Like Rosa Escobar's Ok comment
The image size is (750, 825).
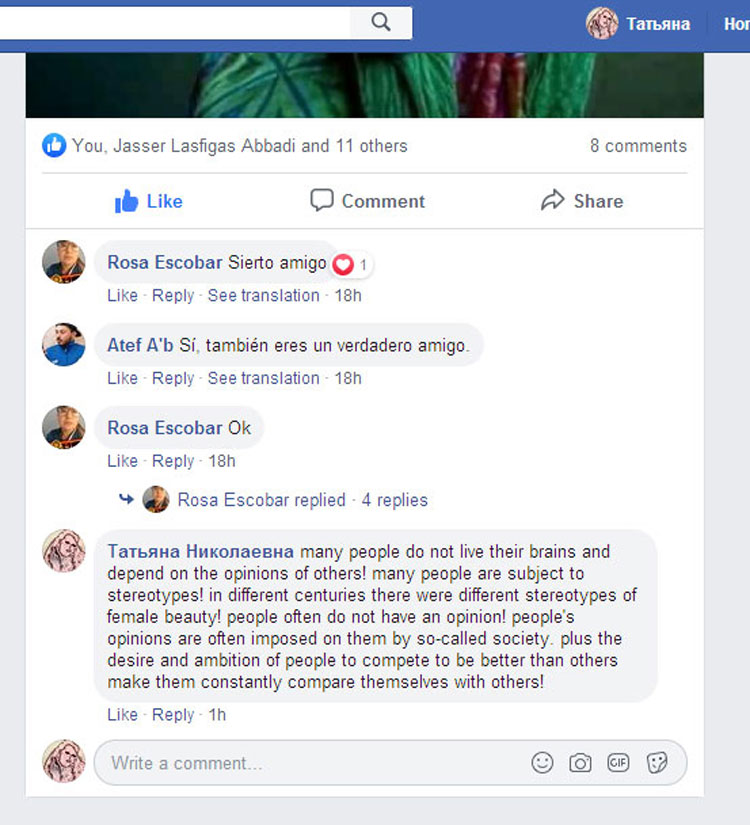[122, 461]
